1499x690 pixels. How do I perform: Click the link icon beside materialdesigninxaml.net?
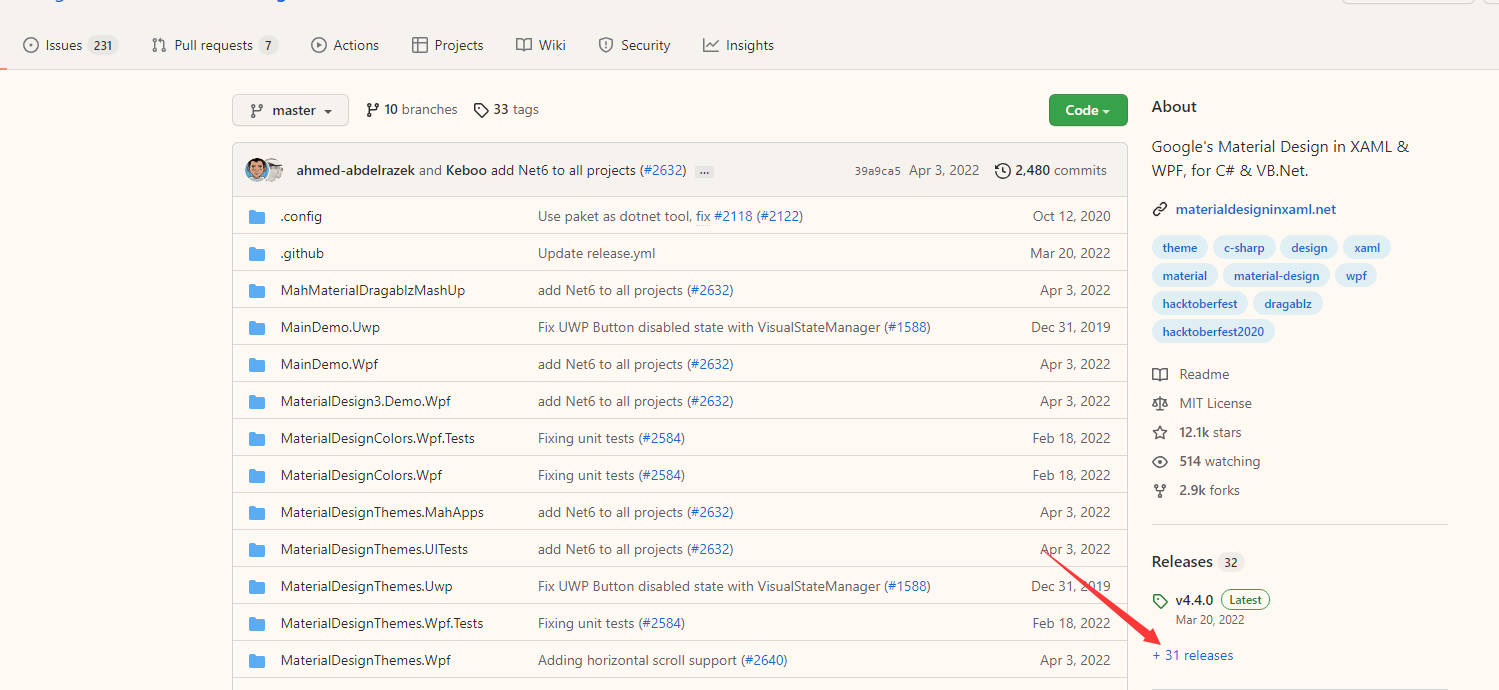click(1160, 210)
